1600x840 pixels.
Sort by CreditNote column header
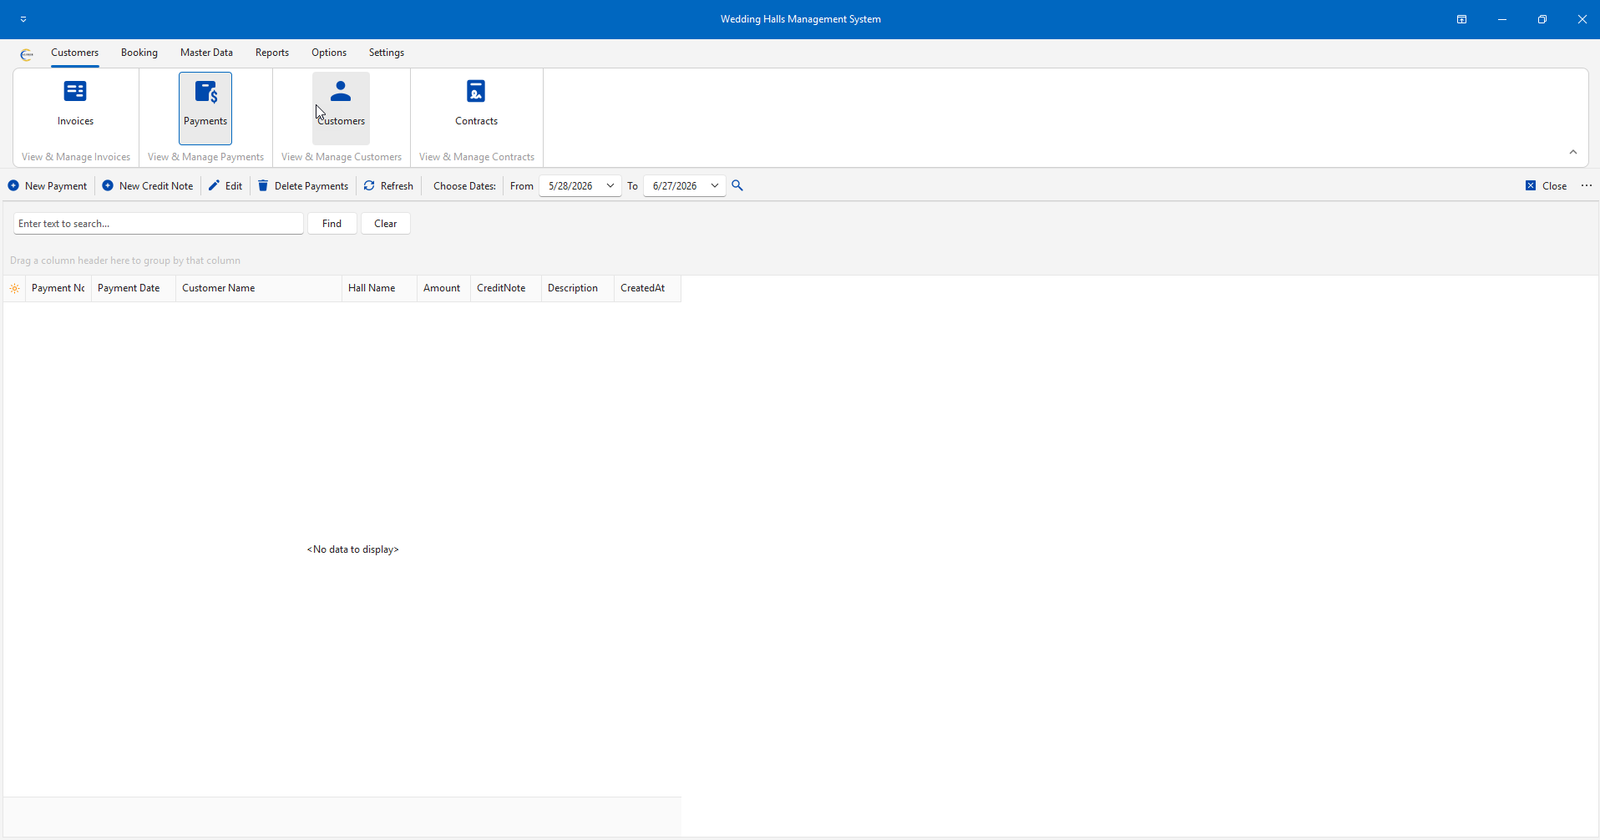point(505,288)
